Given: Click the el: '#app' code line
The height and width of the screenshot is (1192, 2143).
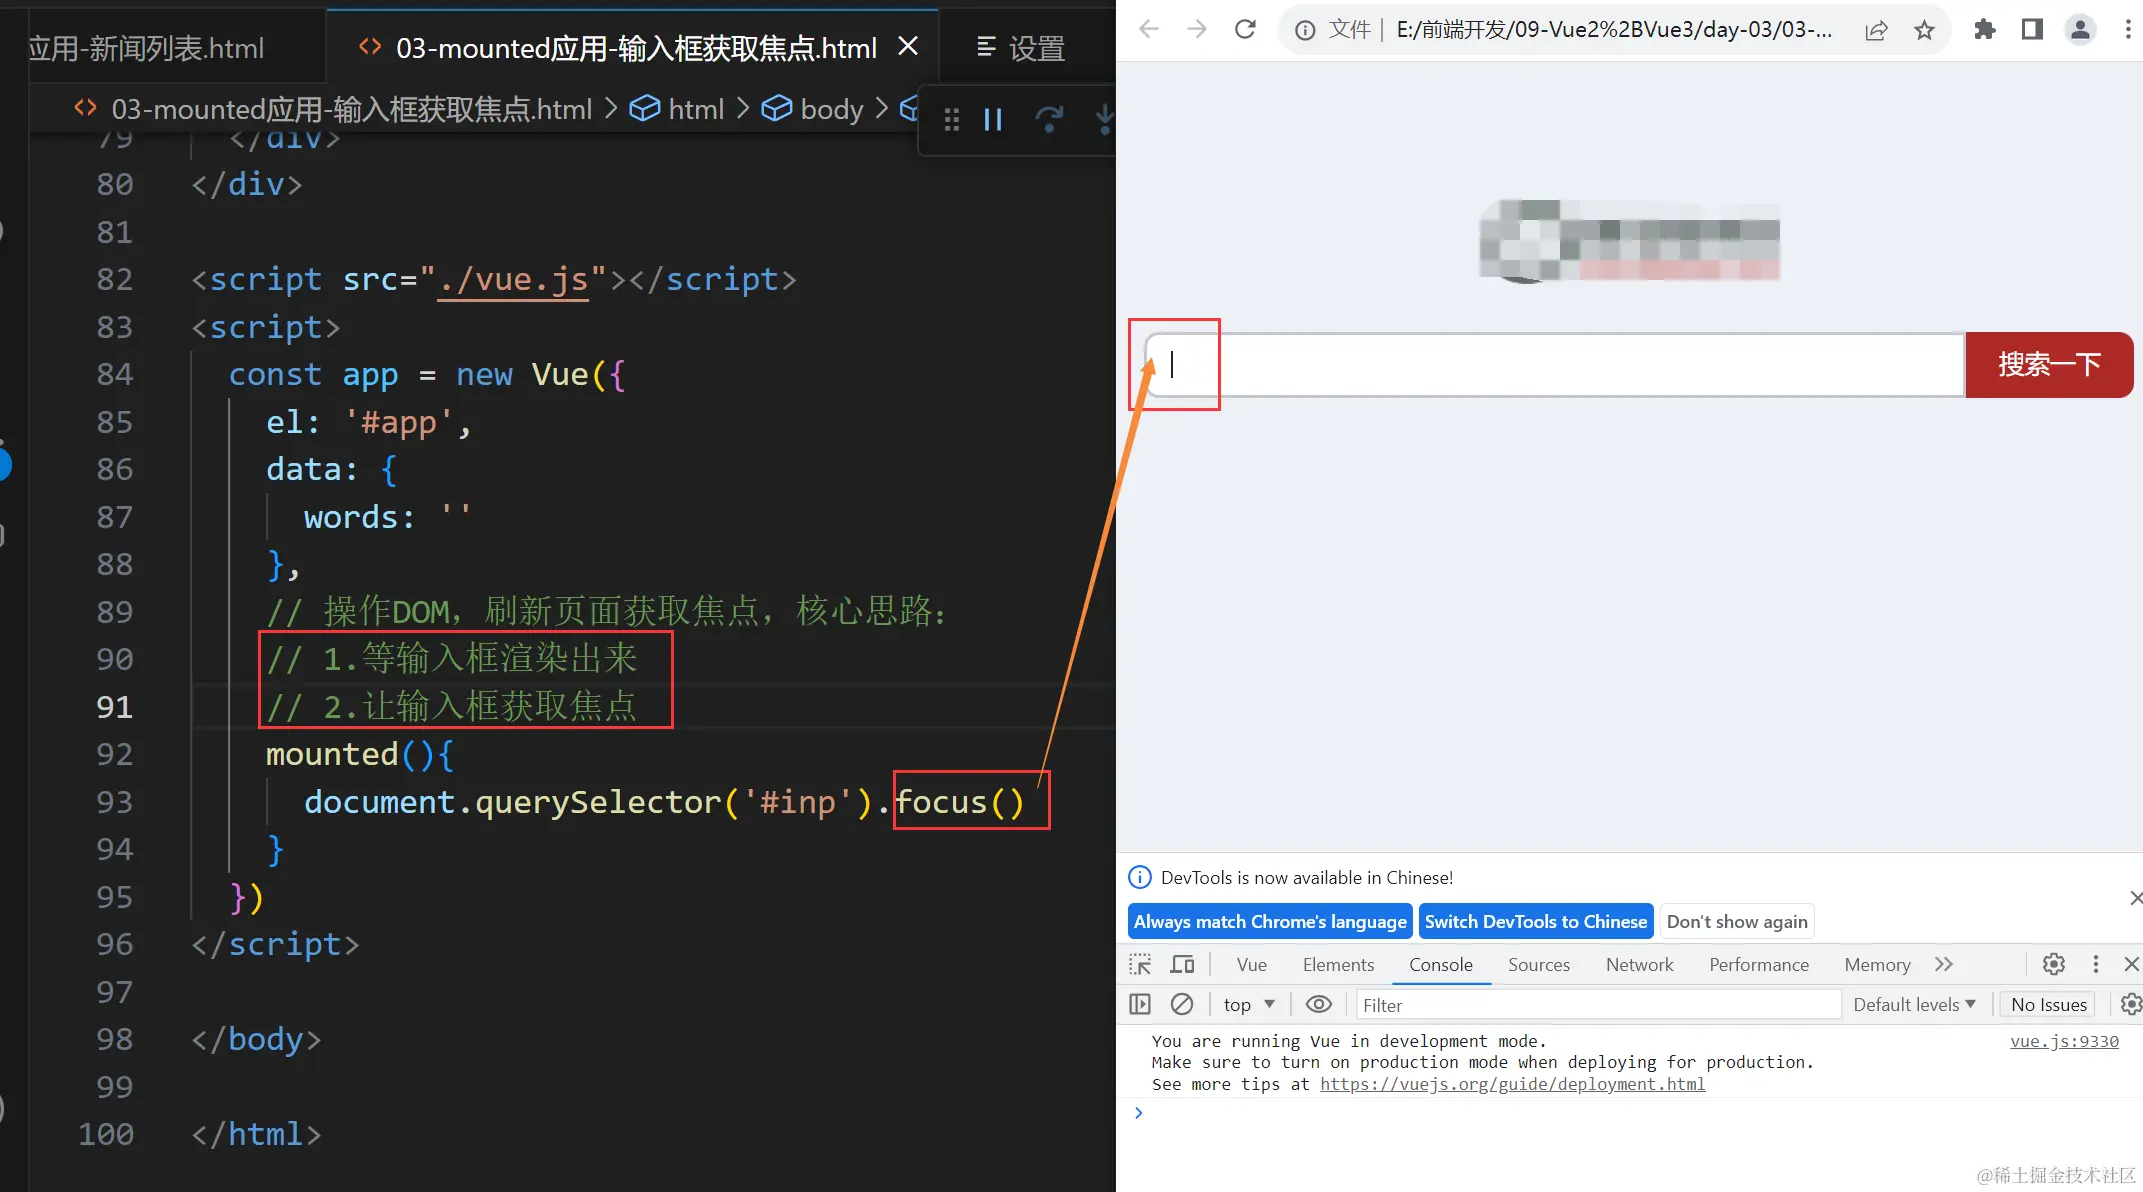Looking at the screenshot, I should point(368,423).
